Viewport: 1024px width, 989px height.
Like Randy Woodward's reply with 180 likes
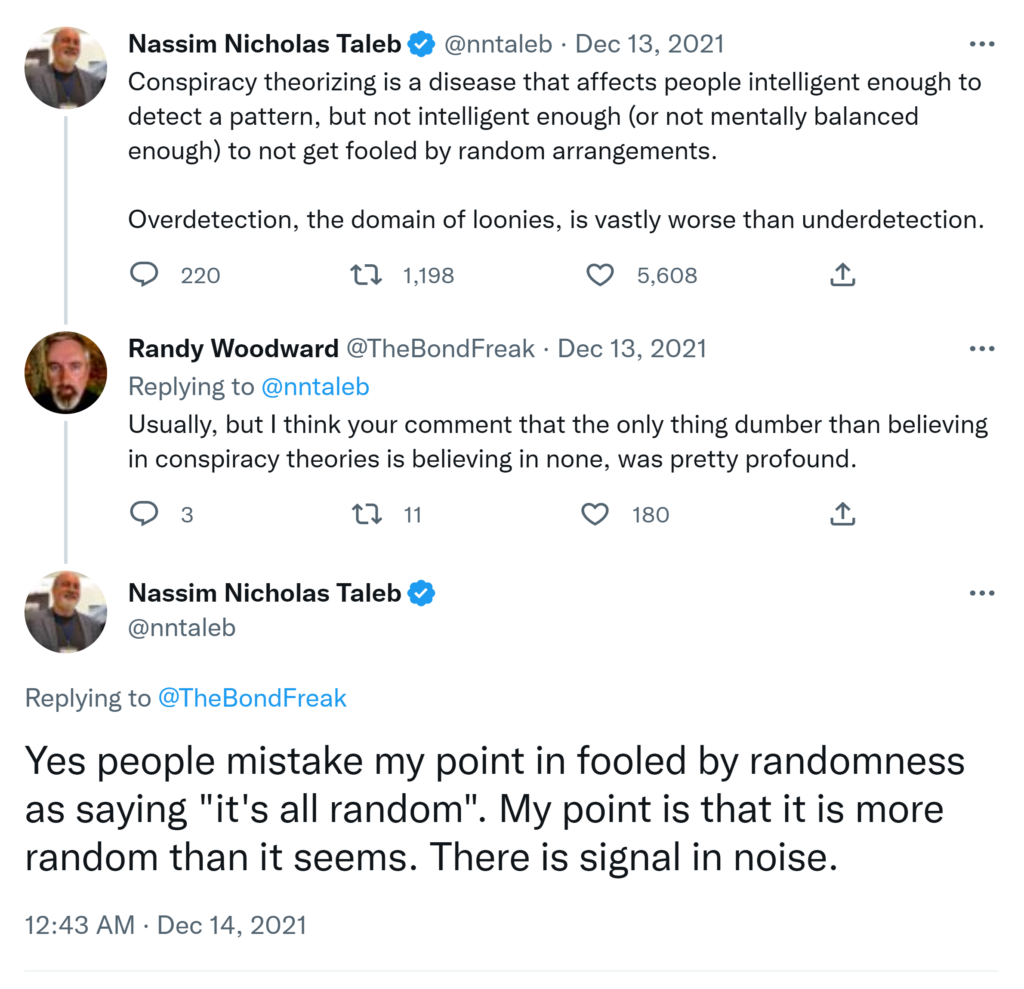click(595, 514)
